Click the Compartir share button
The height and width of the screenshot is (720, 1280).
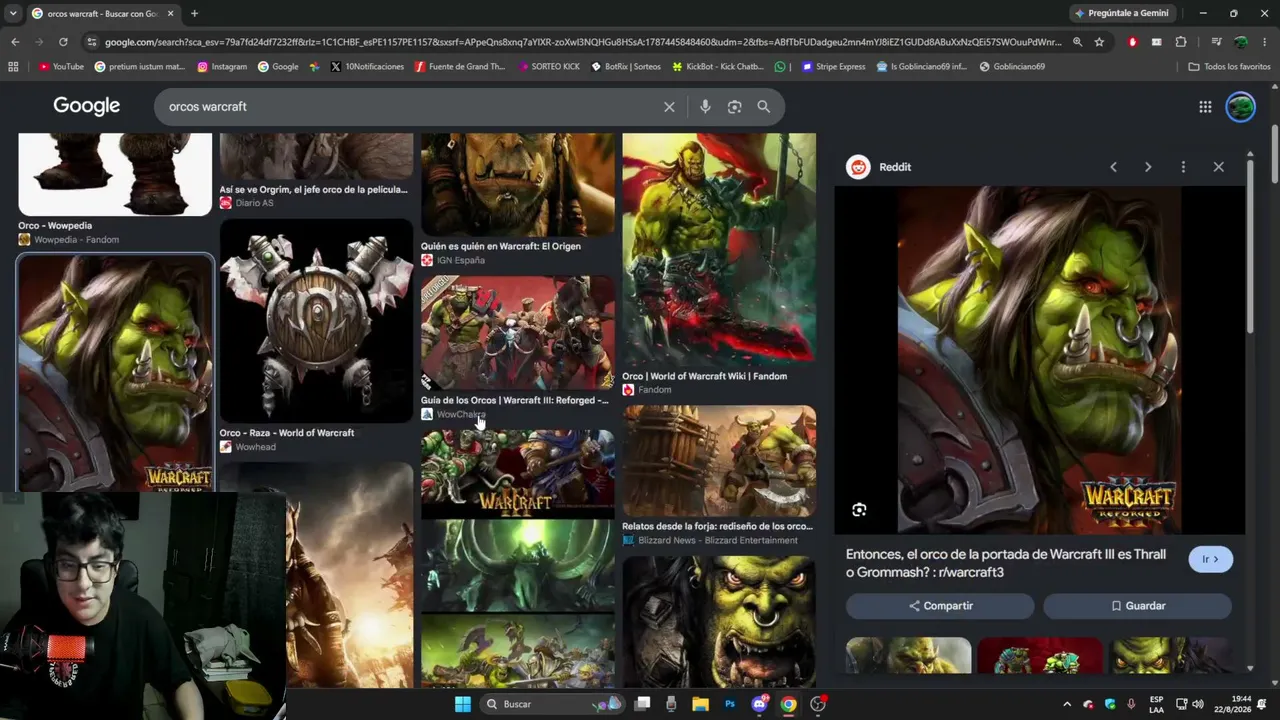tap(940, 606)
